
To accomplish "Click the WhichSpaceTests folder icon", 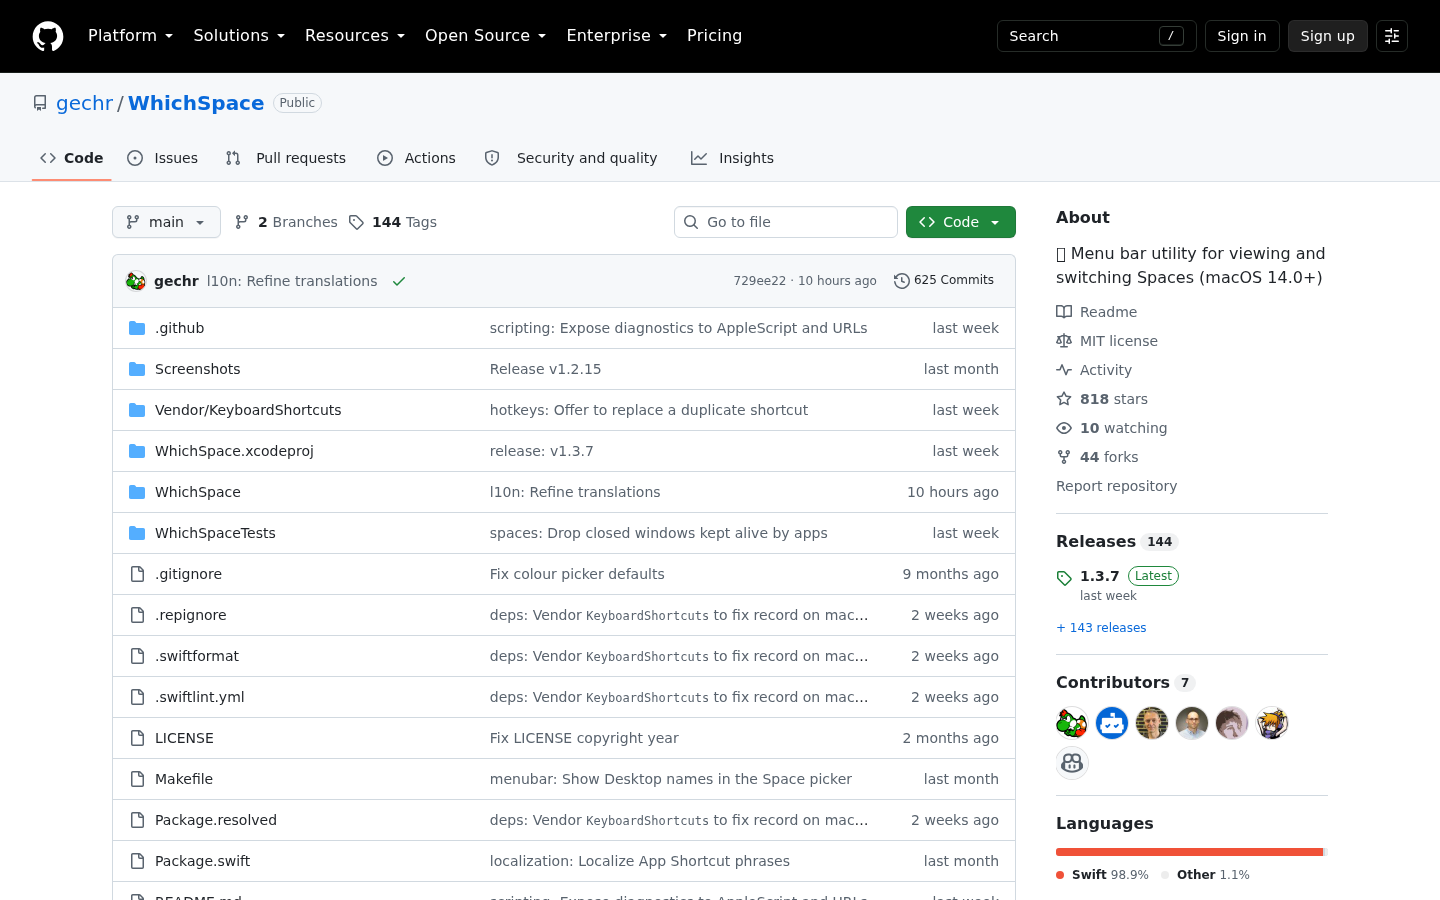I will (x=137, y=533).
